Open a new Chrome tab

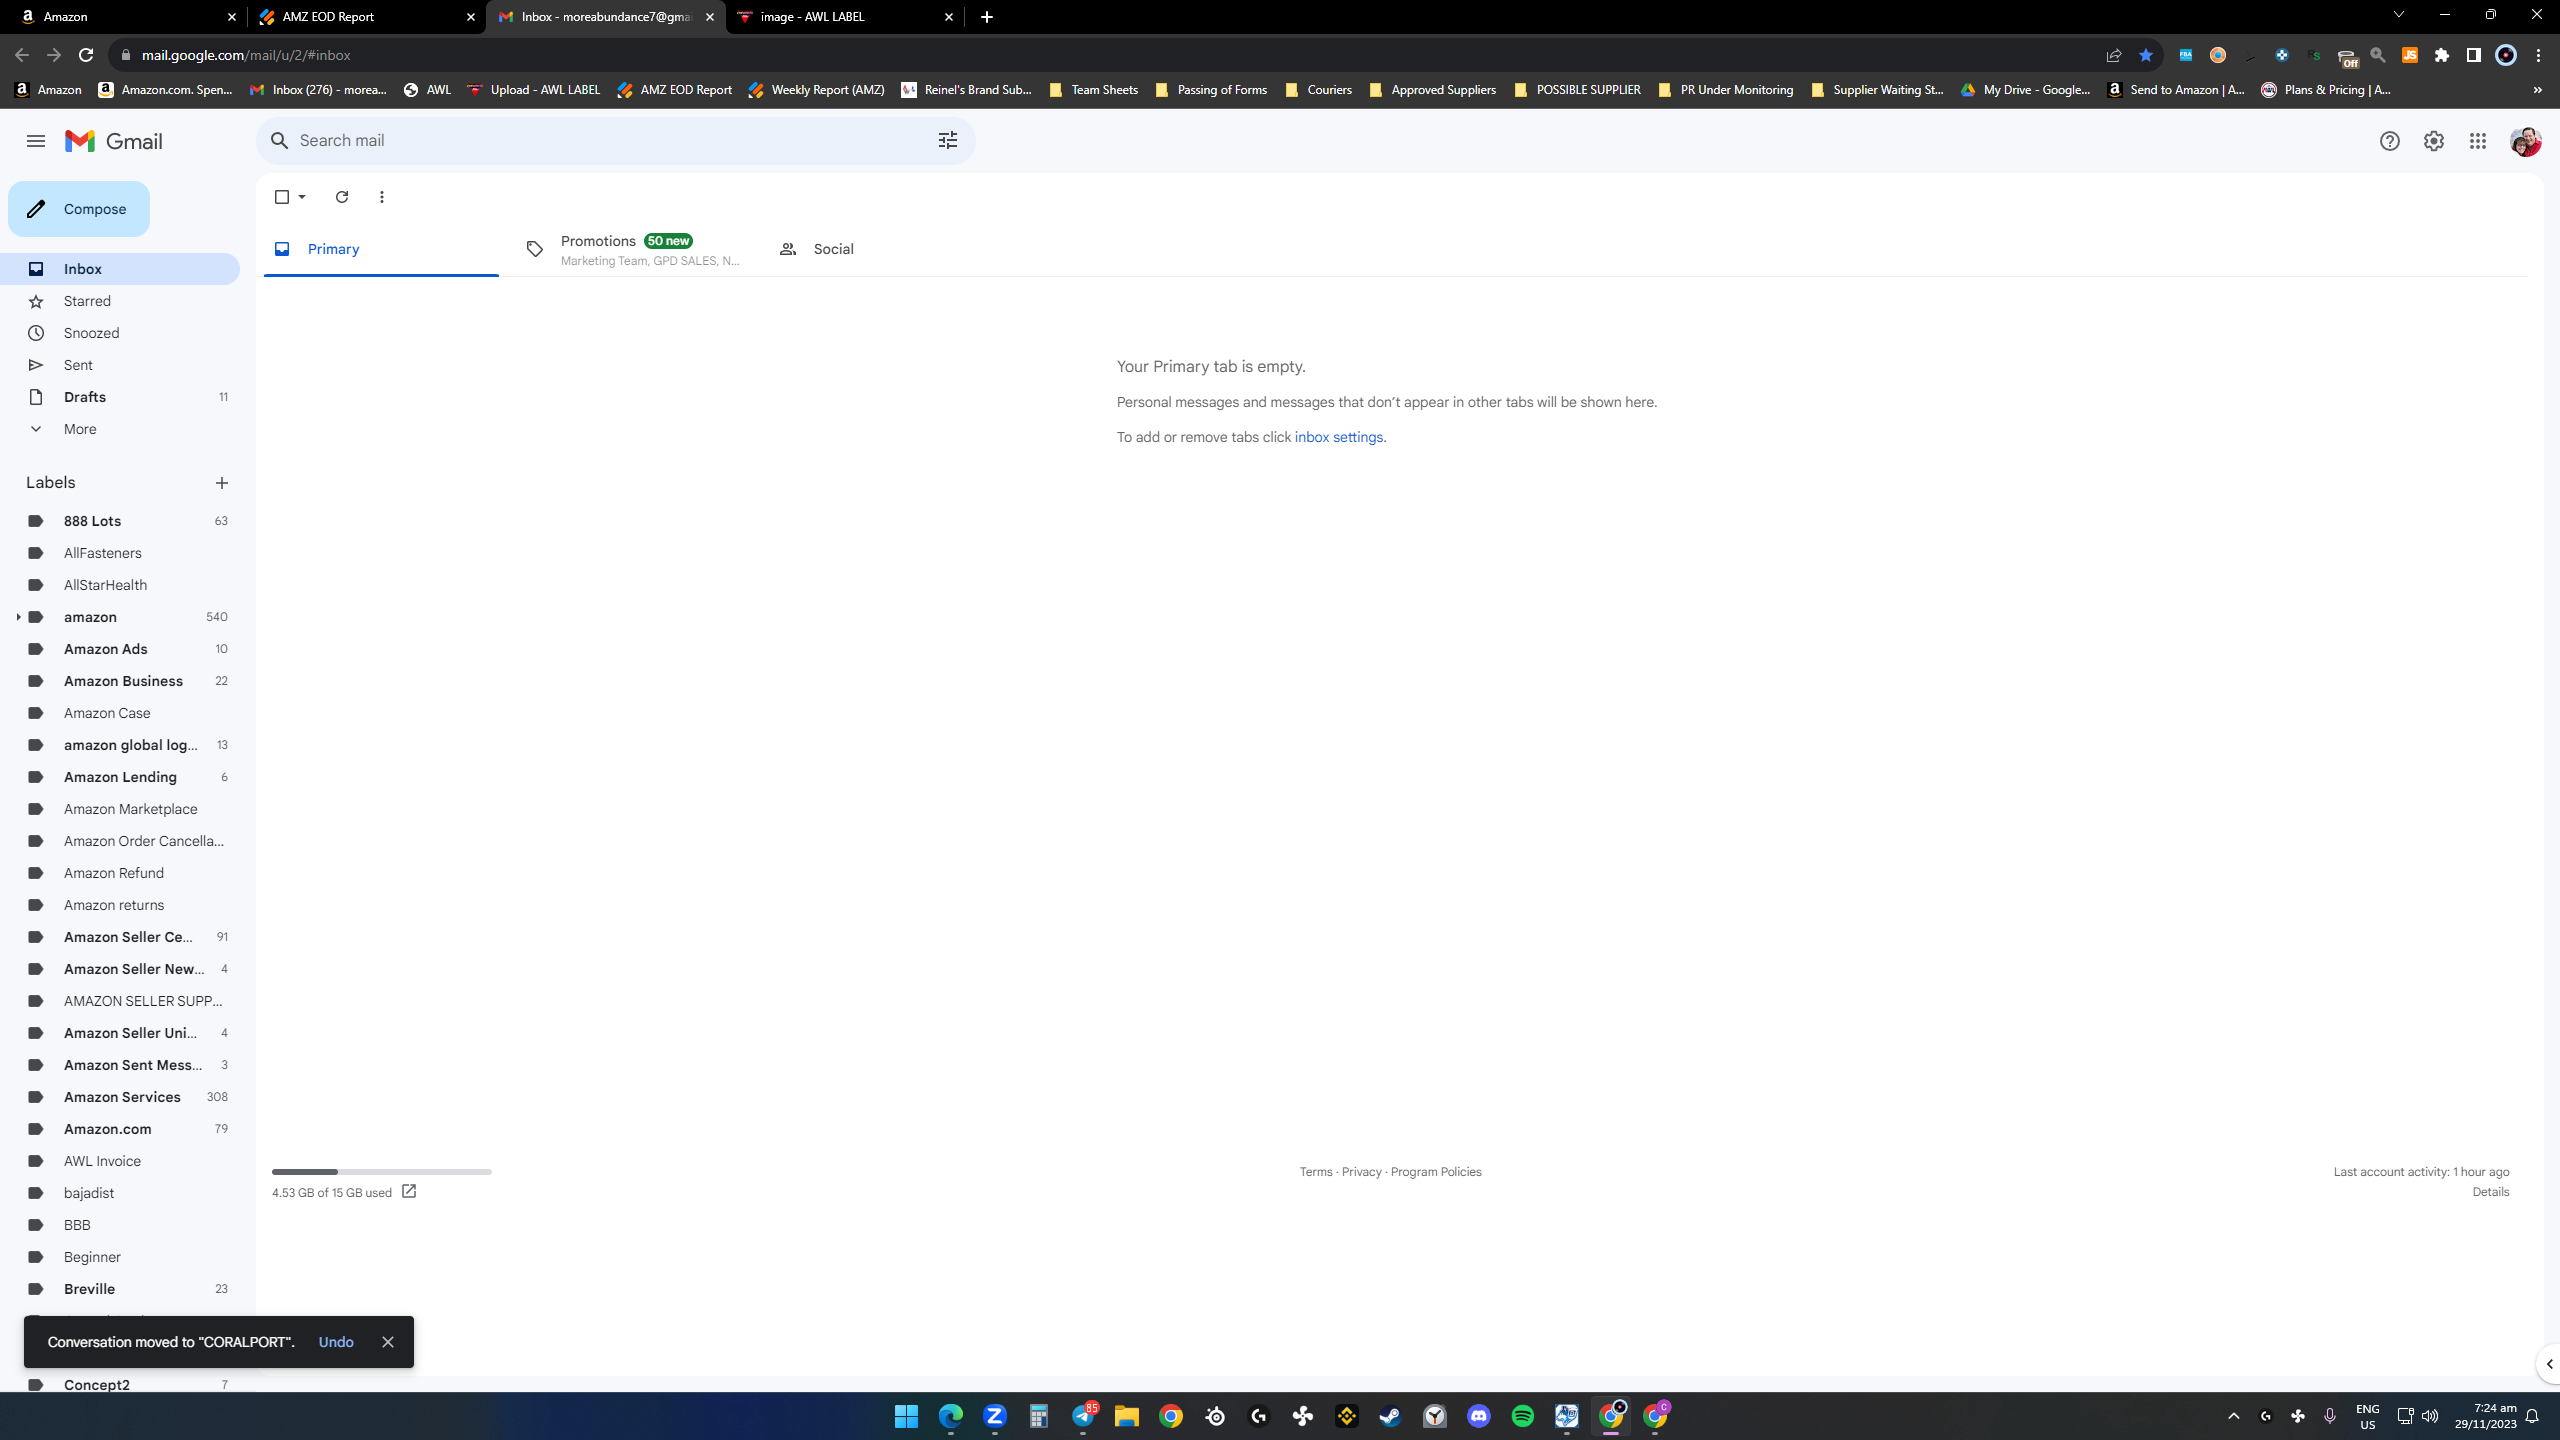point(987,17)
